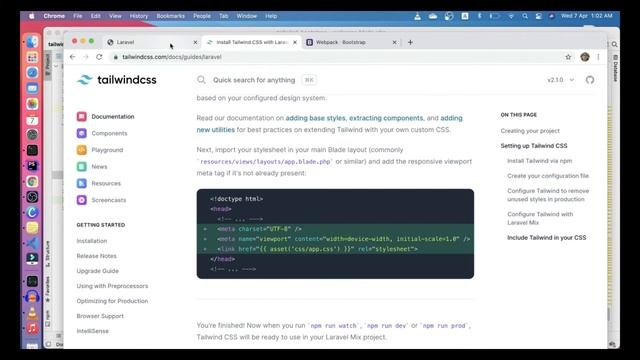Open Launchpad from the Dock

click(32, 57)
